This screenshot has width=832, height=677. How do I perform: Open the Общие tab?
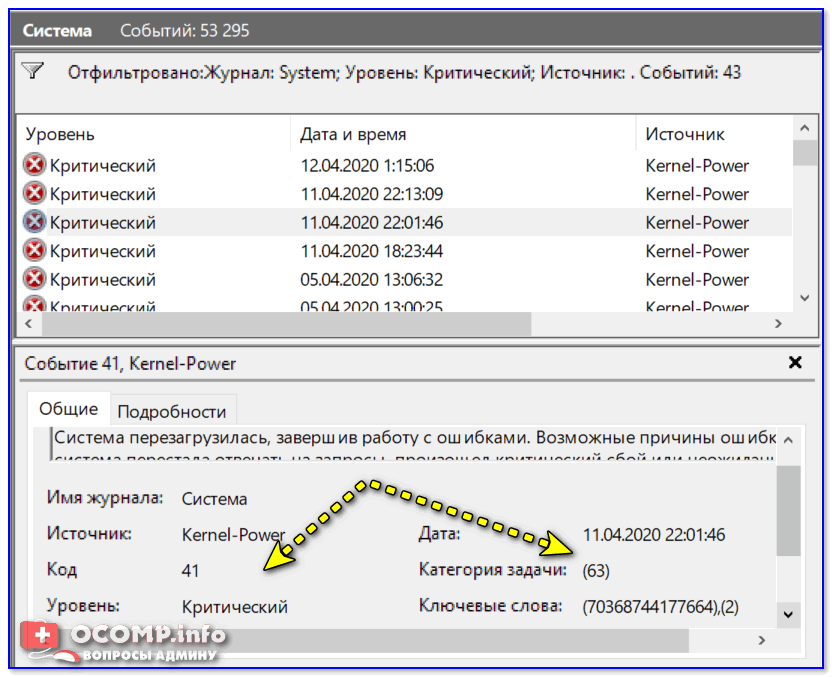click(x=69, y=409)
